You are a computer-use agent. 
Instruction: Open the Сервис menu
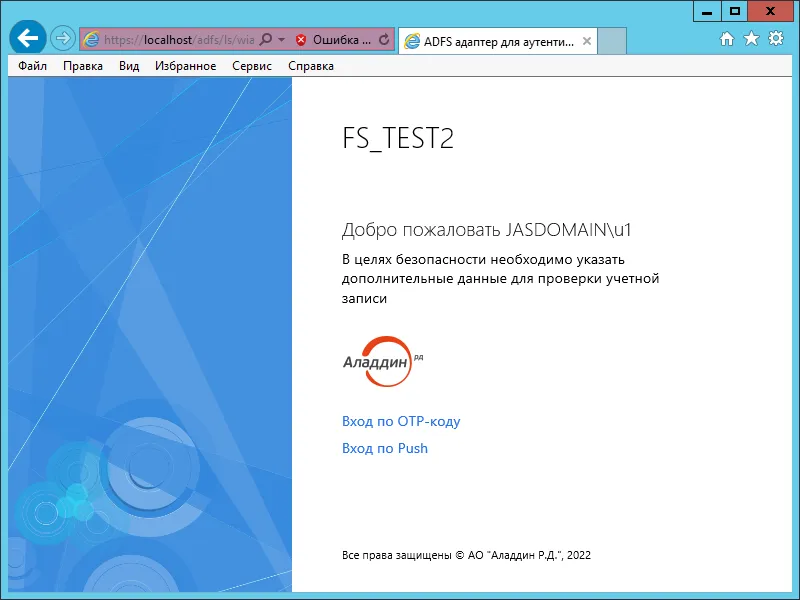click(252, 66)
